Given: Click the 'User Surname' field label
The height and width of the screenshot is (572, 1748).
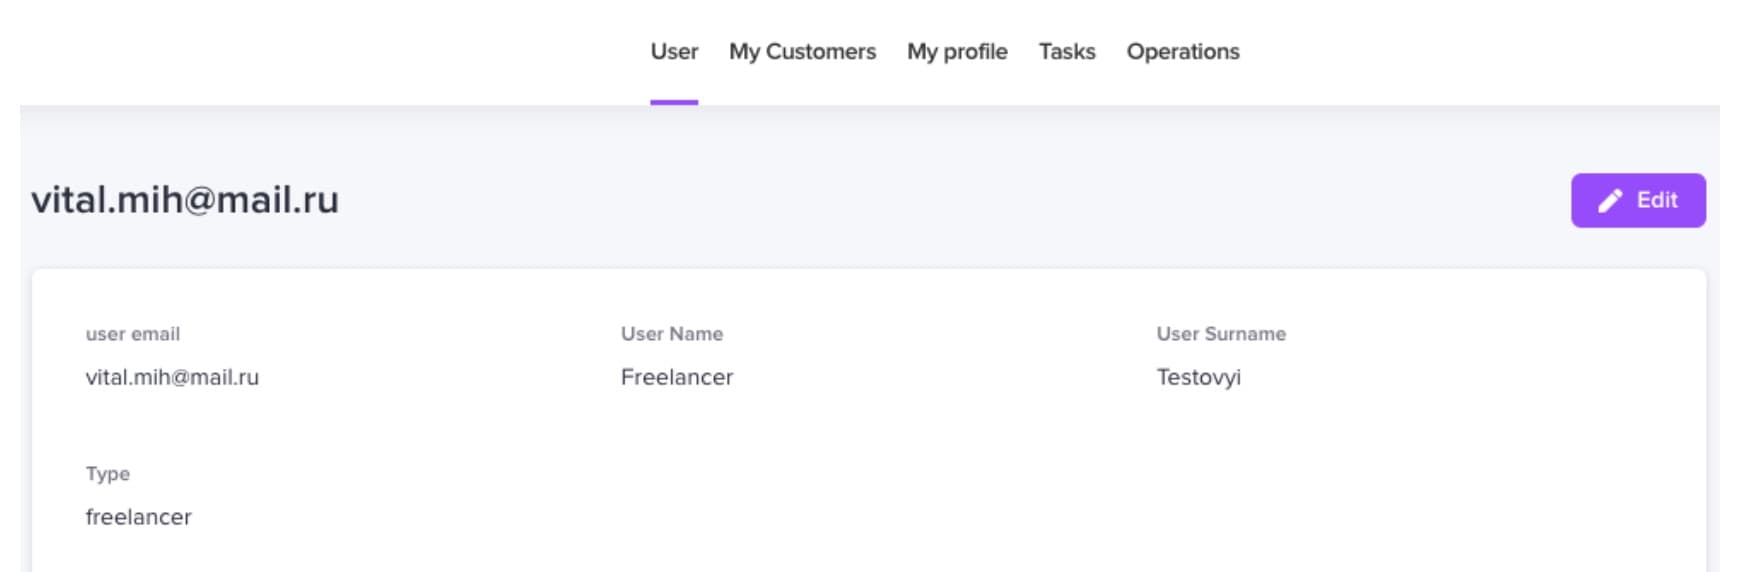Looking at the screenshot, I should coord(1221,334).
